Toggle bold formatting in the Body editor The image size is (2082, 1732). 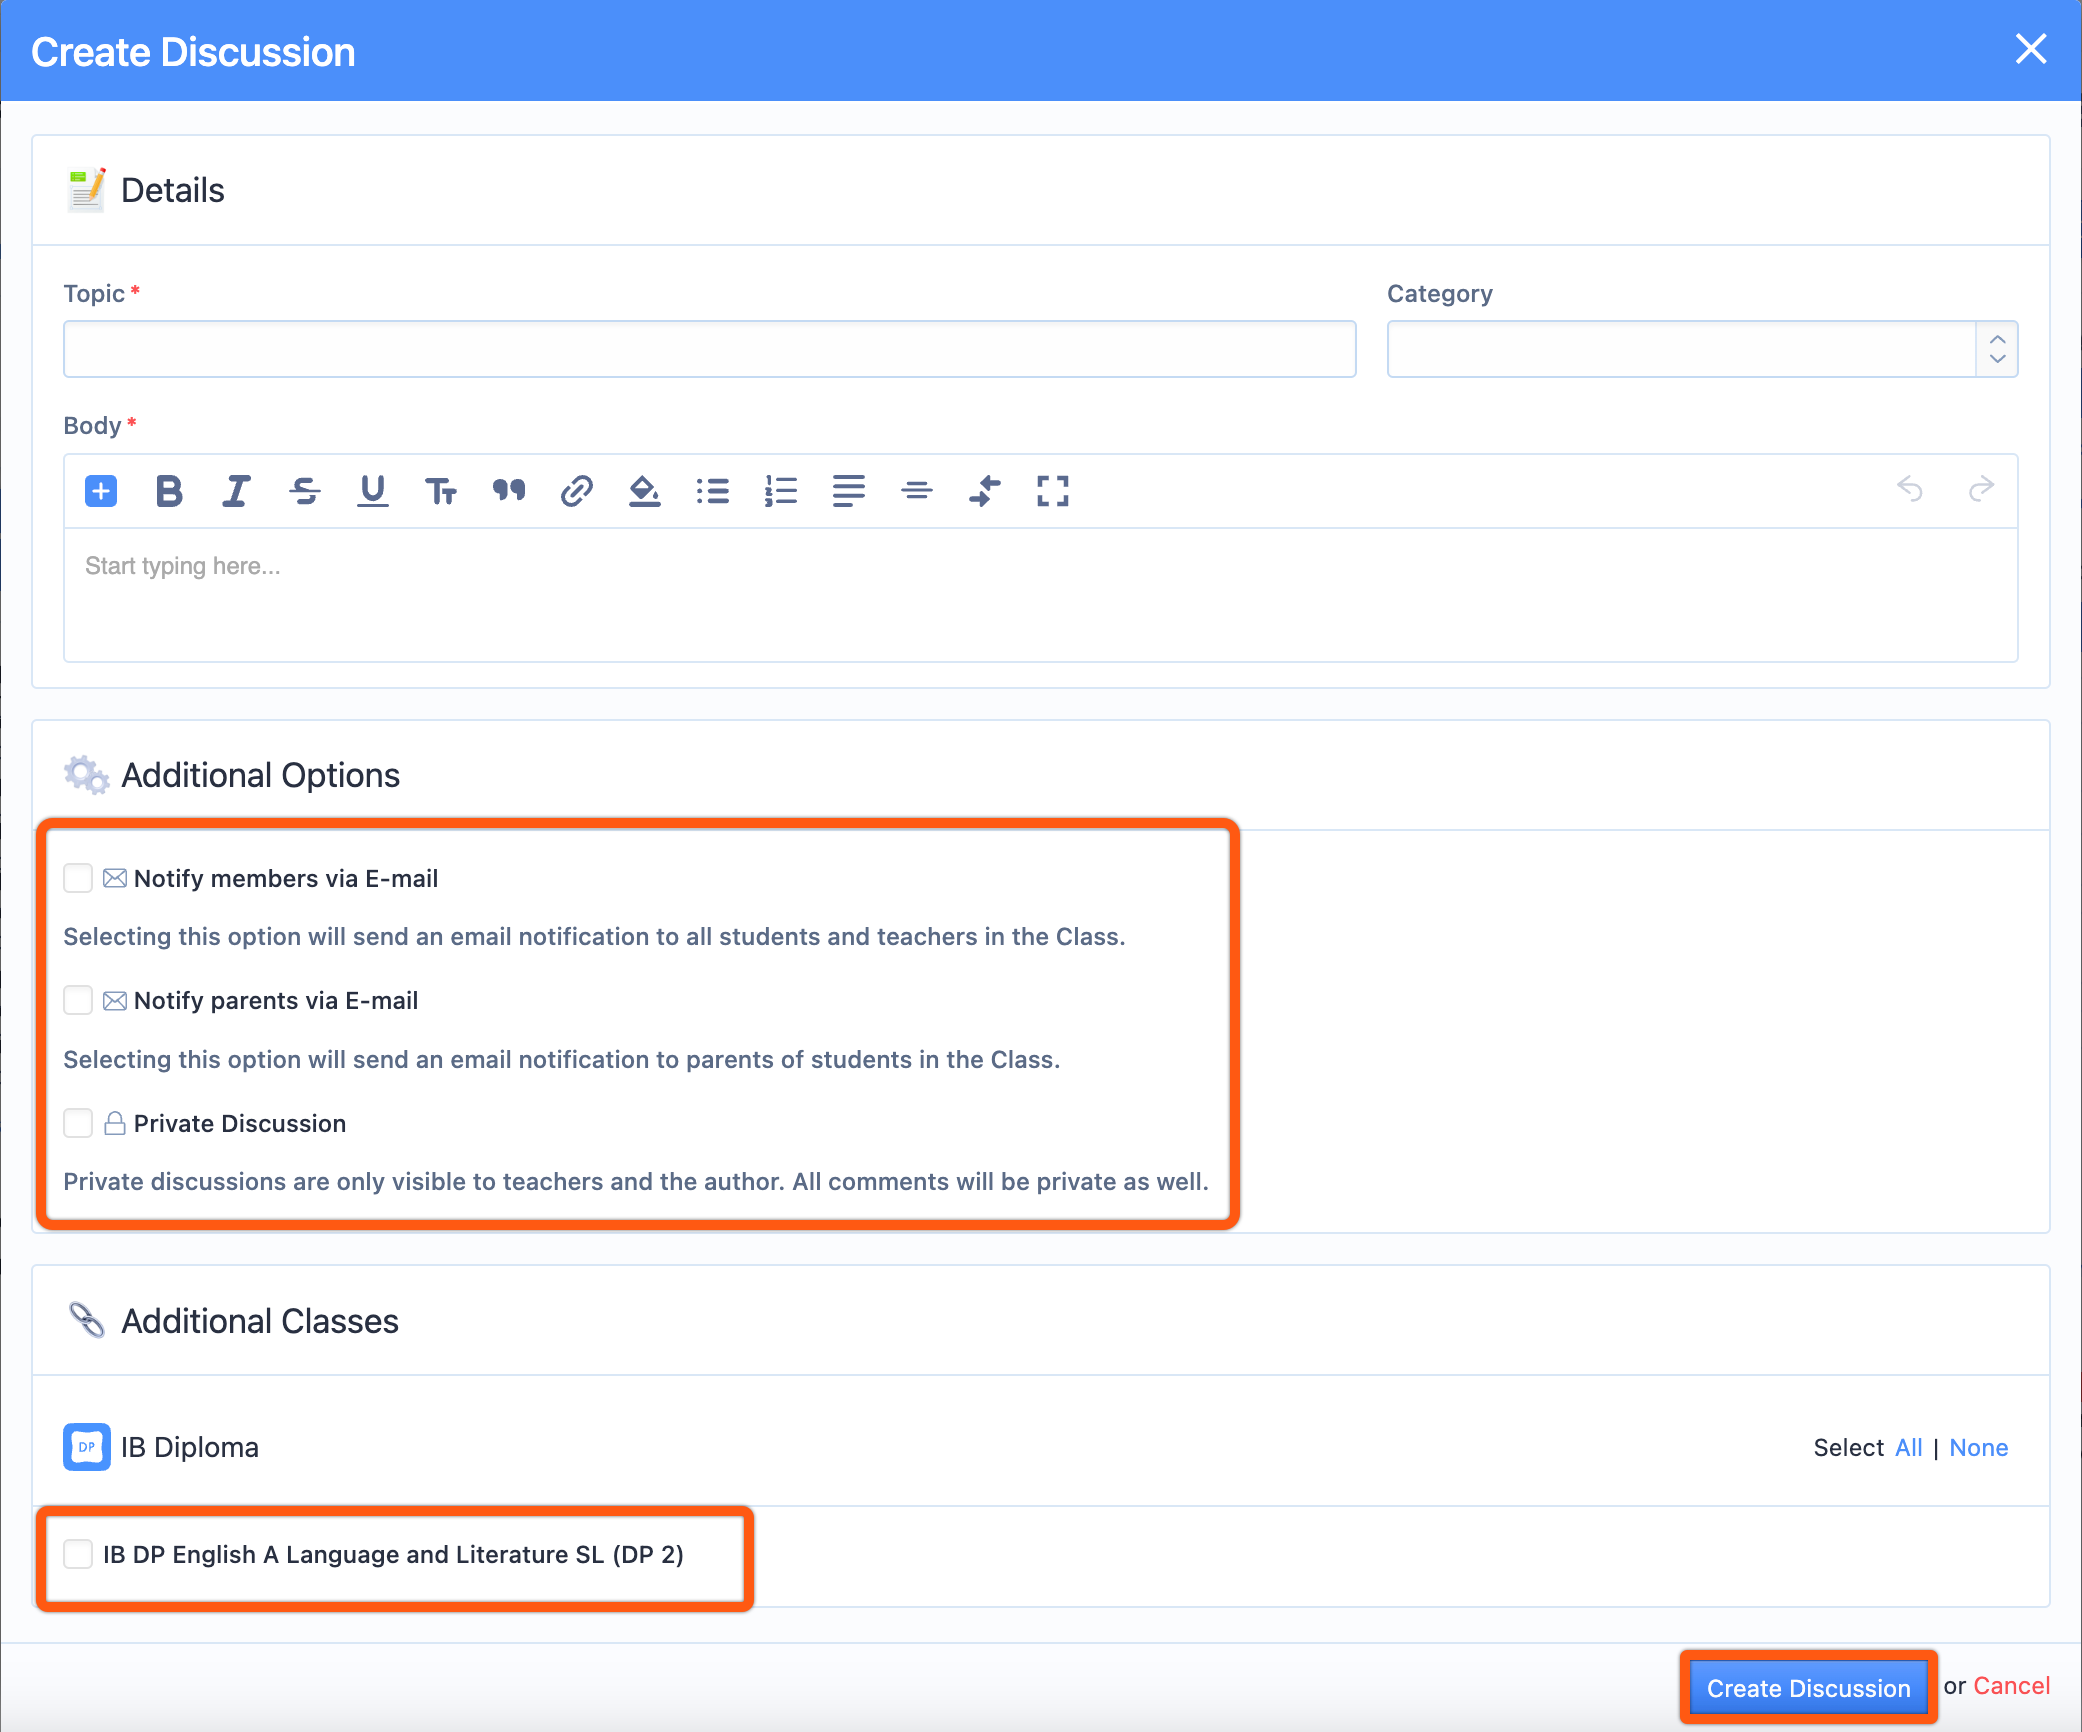point(169,491)
